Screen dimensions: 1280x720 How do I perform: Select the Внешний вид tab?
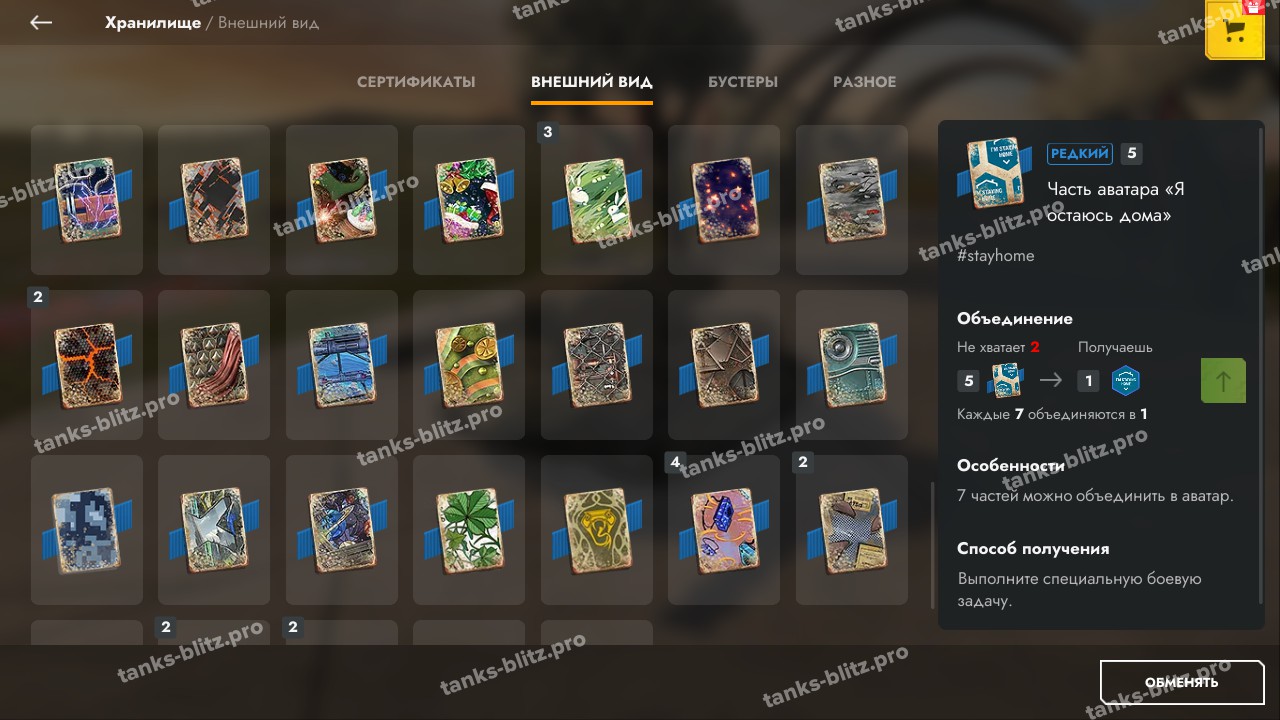[x=592, y=82]
